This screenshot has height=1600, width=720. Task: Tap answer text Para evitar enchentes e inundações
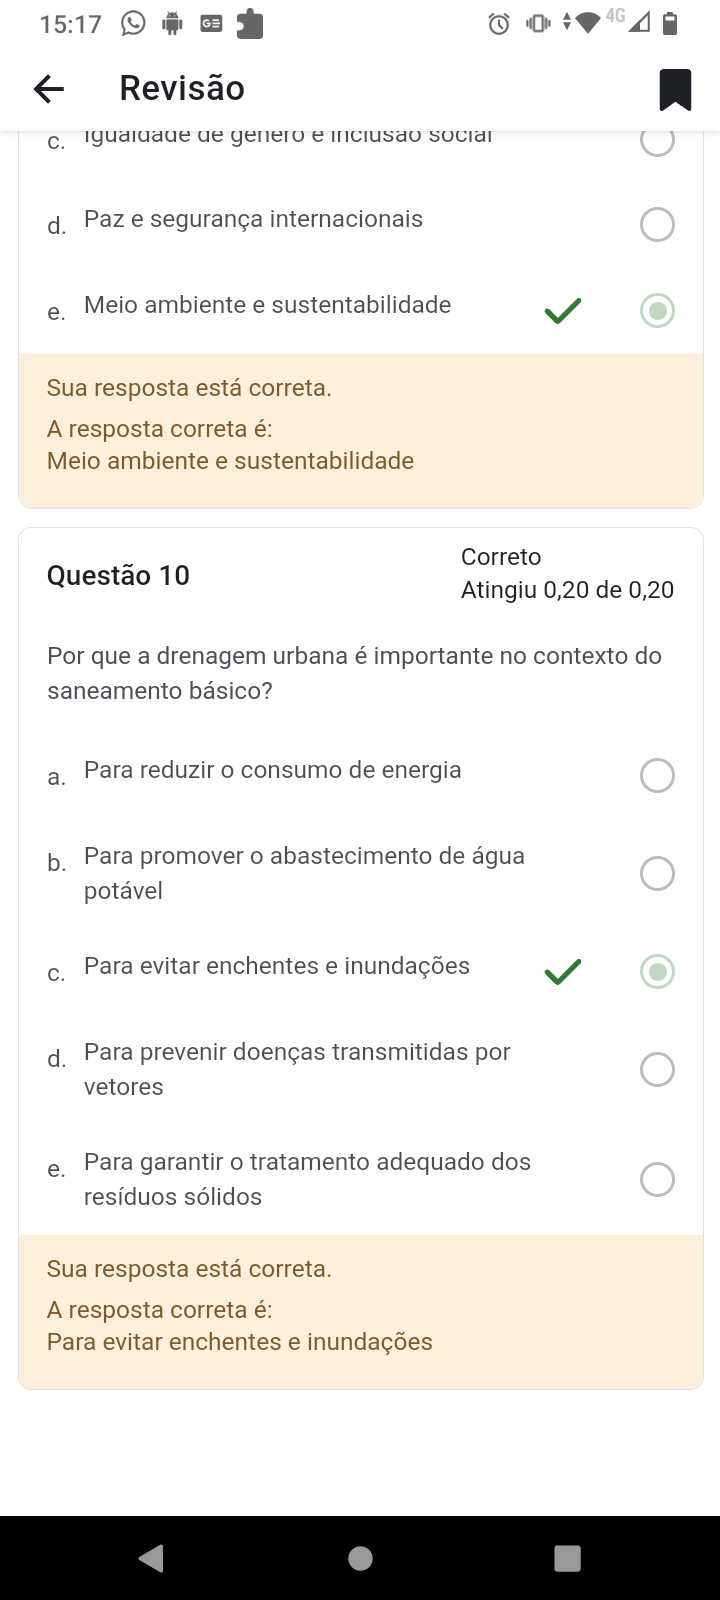coord(277,966)
